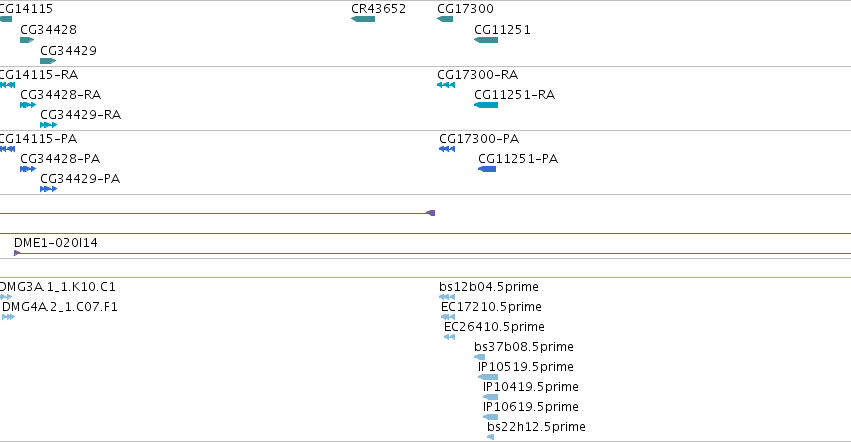Select the CG34429-PA protein glyph

49,189
